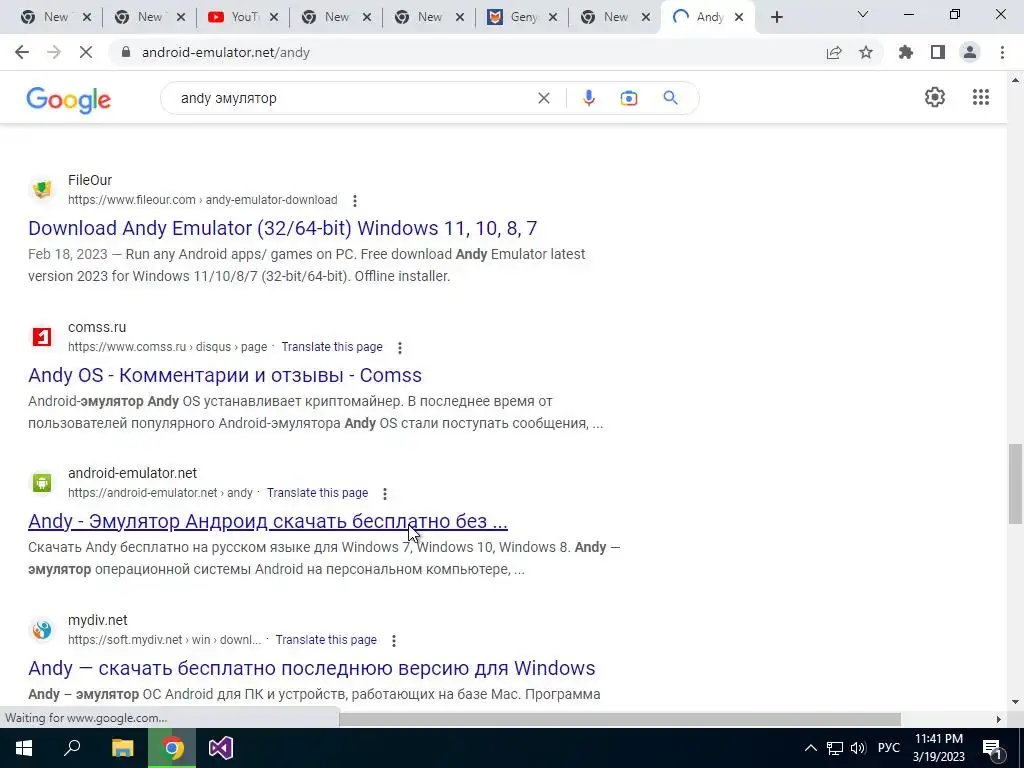Open the Extensions puzzle icon
This screenshot has width=1024, height=768.
(906, 52)
